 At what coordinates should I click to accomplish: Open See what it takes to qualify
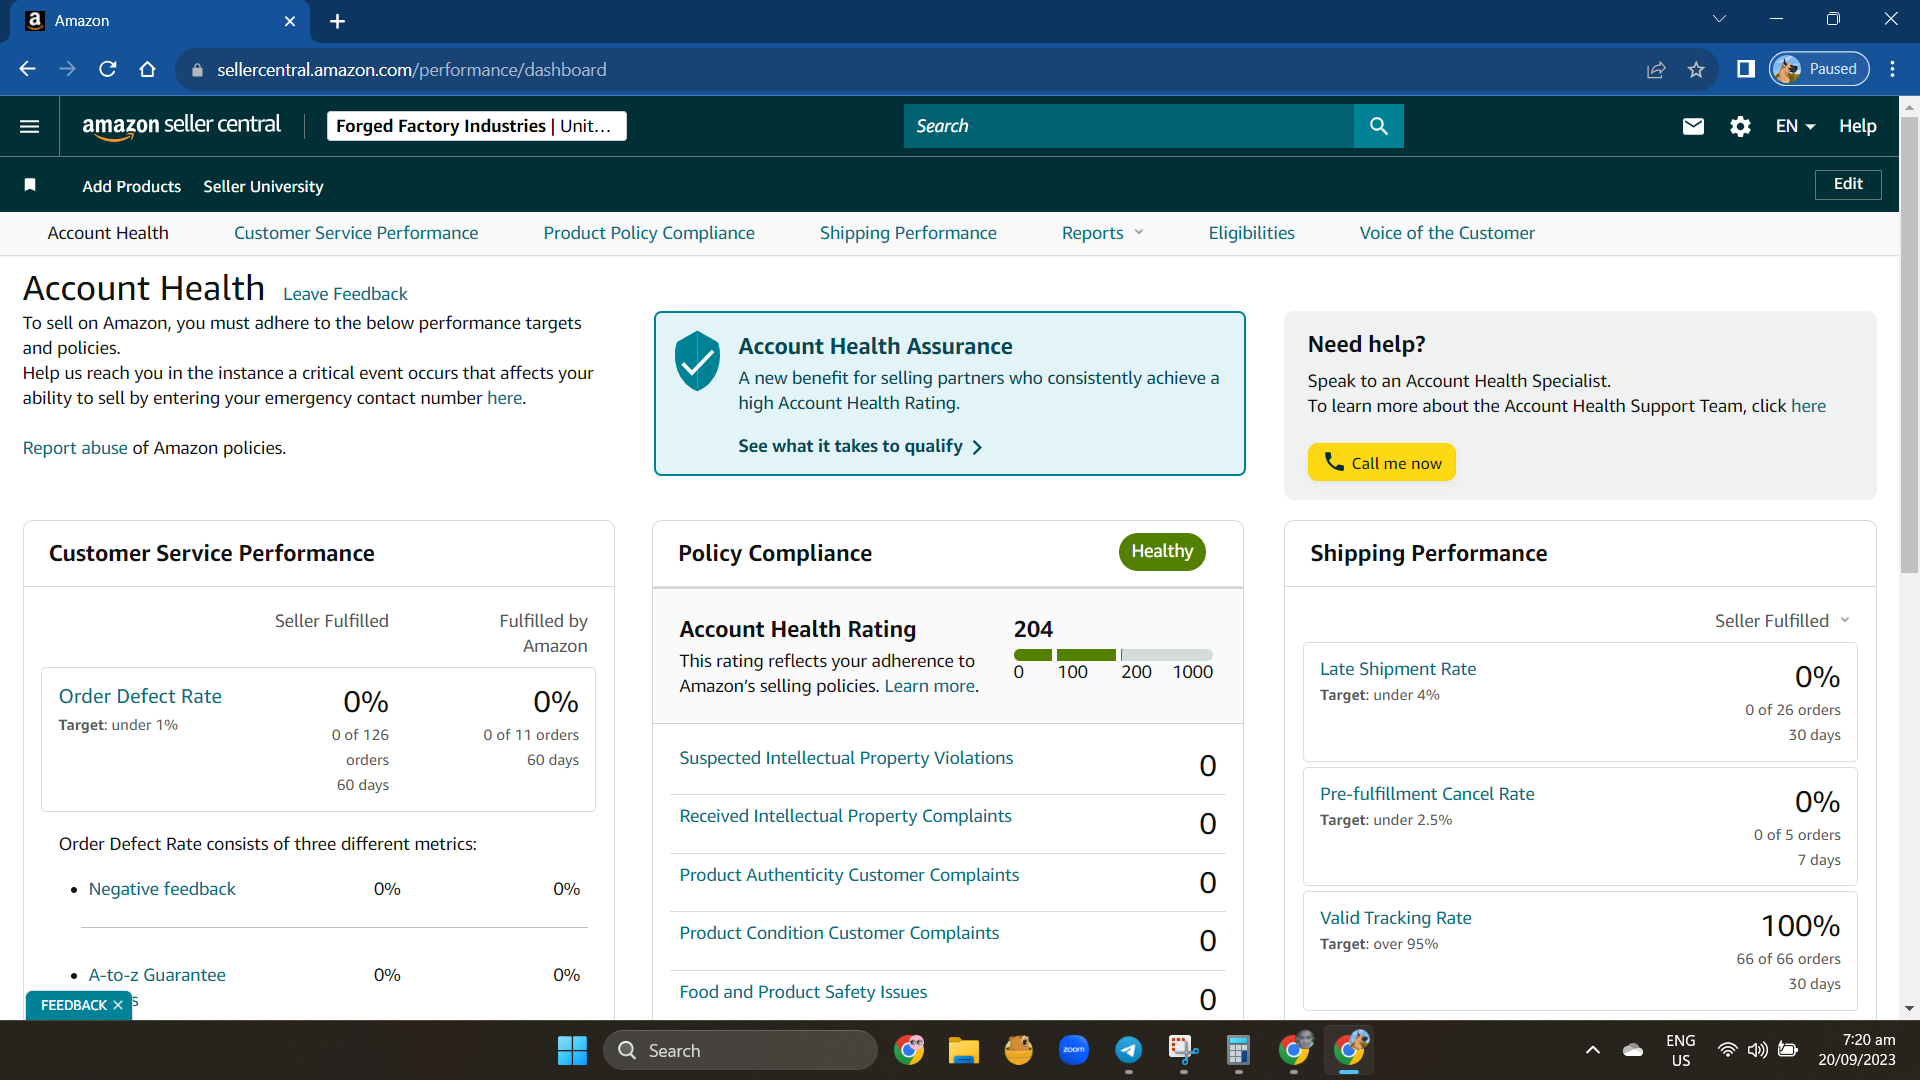tap(860, 446)
